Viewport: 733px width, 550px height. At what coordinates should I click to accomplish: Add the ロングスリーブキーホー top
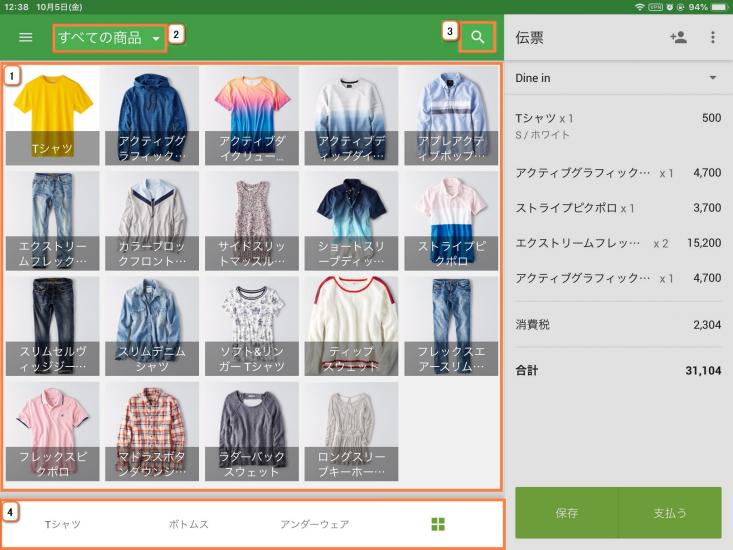351,431
